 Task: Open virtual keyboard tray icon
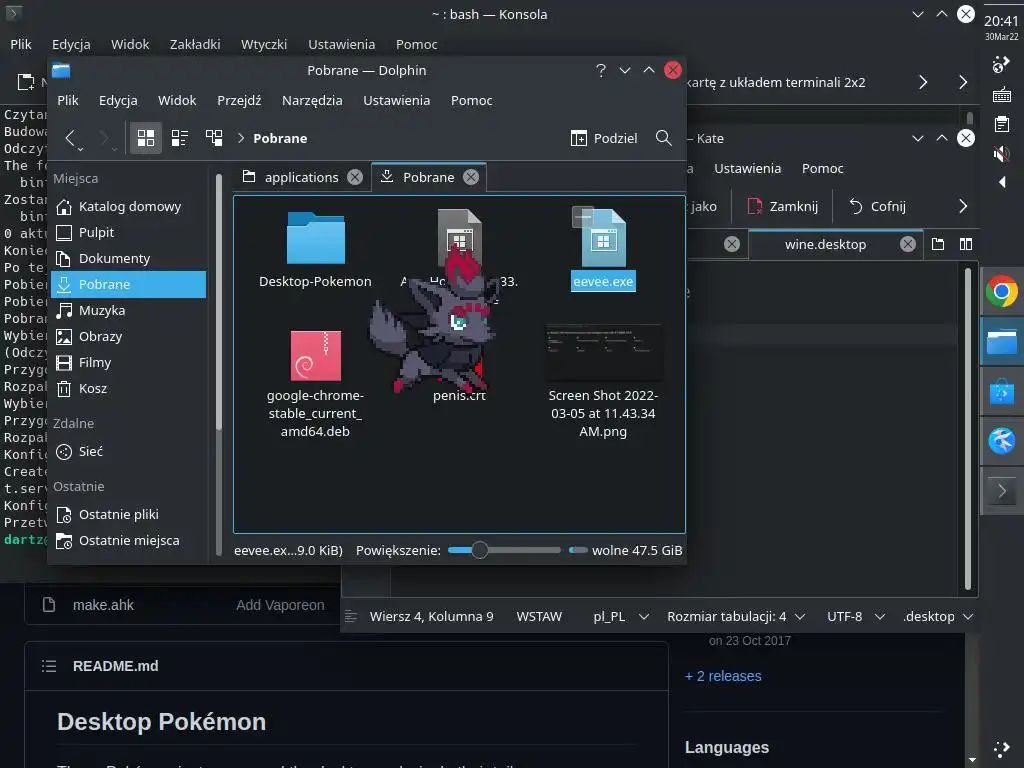1001,95
